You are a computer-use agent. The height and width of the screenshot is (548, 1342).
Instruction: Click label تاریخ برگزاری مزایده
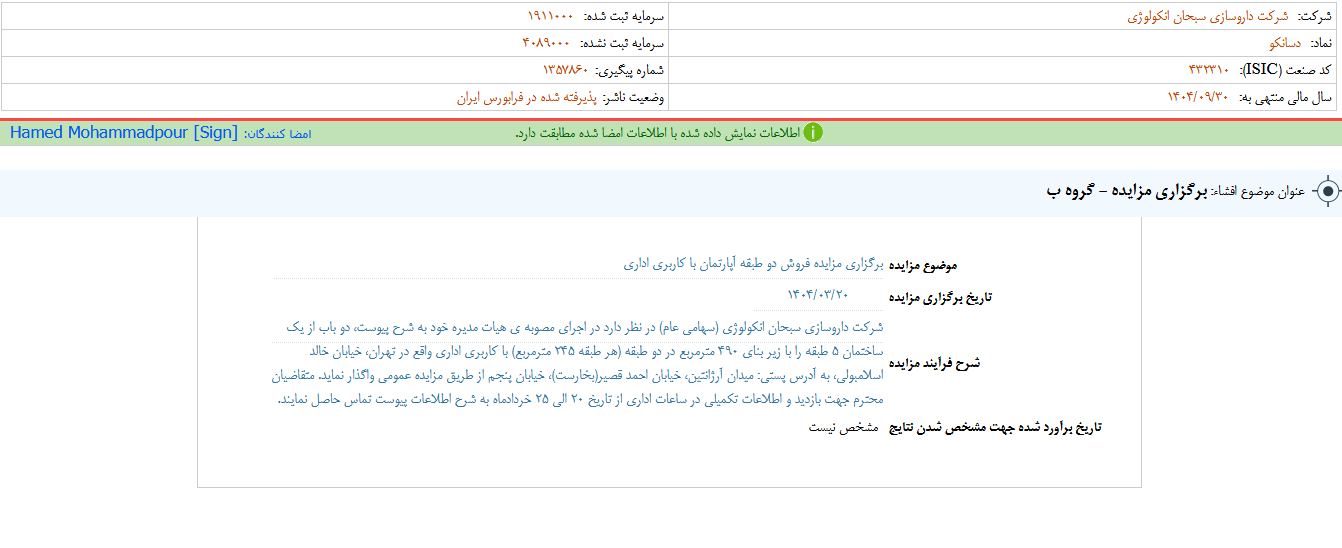tap(941, 297)
